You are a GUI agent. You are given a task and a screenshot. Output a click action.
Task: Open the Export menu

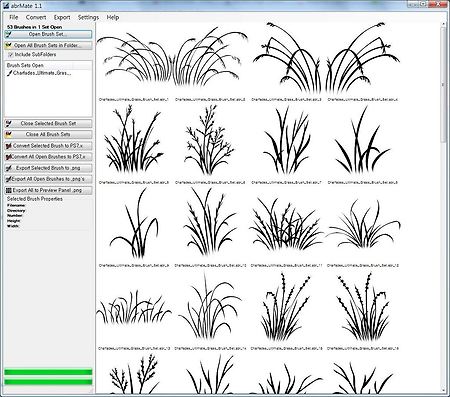62,17
